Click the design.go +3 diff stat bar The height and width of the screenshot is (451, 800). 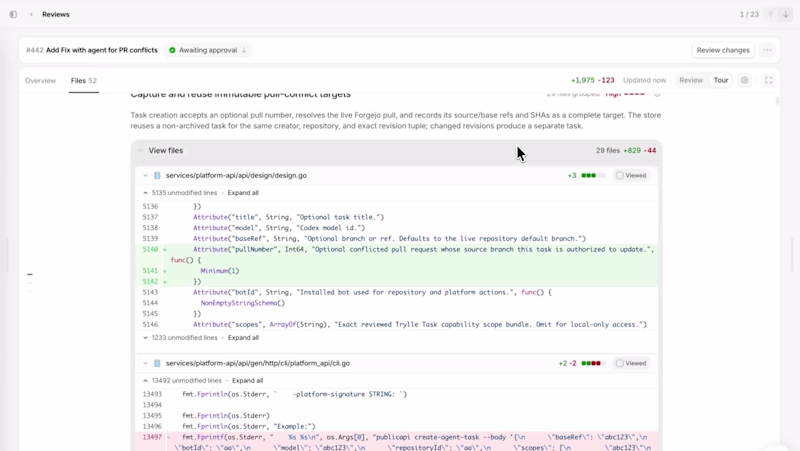pos(593,176)
